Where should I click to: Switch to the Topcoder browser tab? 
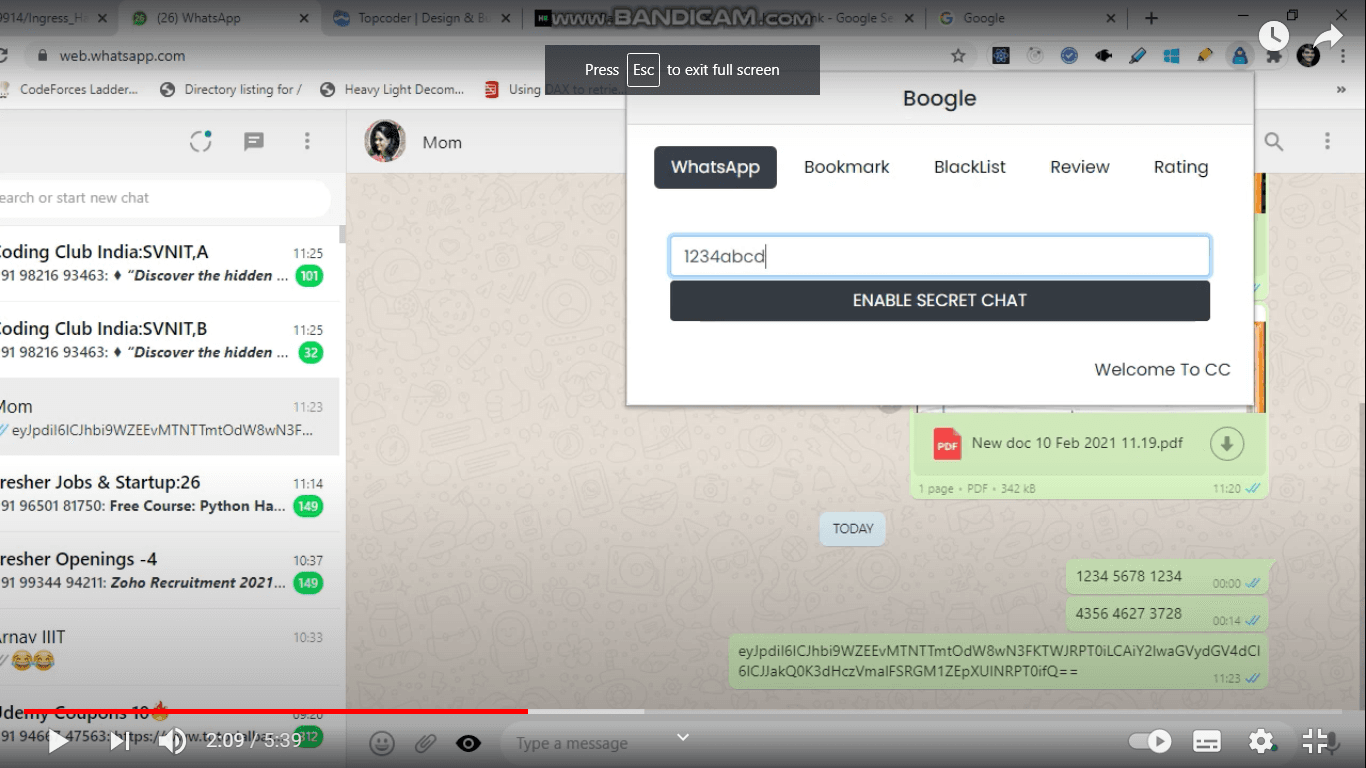(422, 18)
